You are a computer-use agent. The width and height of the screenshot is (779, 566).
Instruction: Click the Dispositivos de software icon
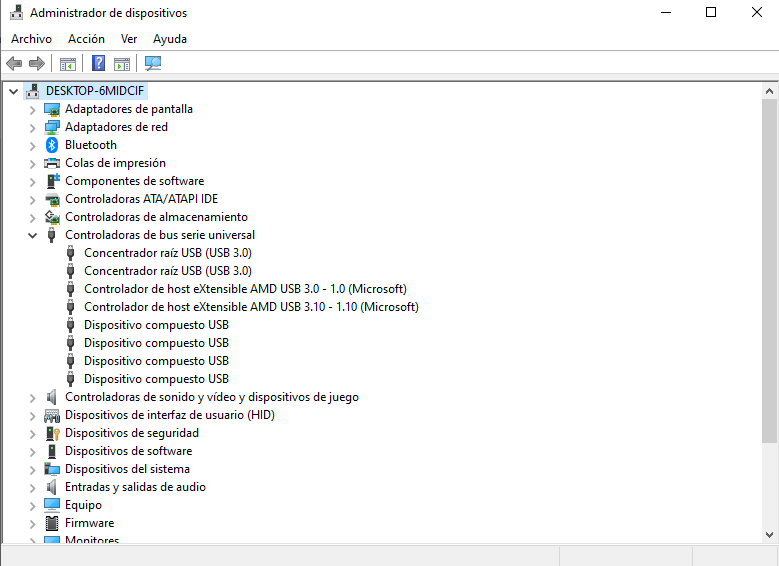click(52, 451)
